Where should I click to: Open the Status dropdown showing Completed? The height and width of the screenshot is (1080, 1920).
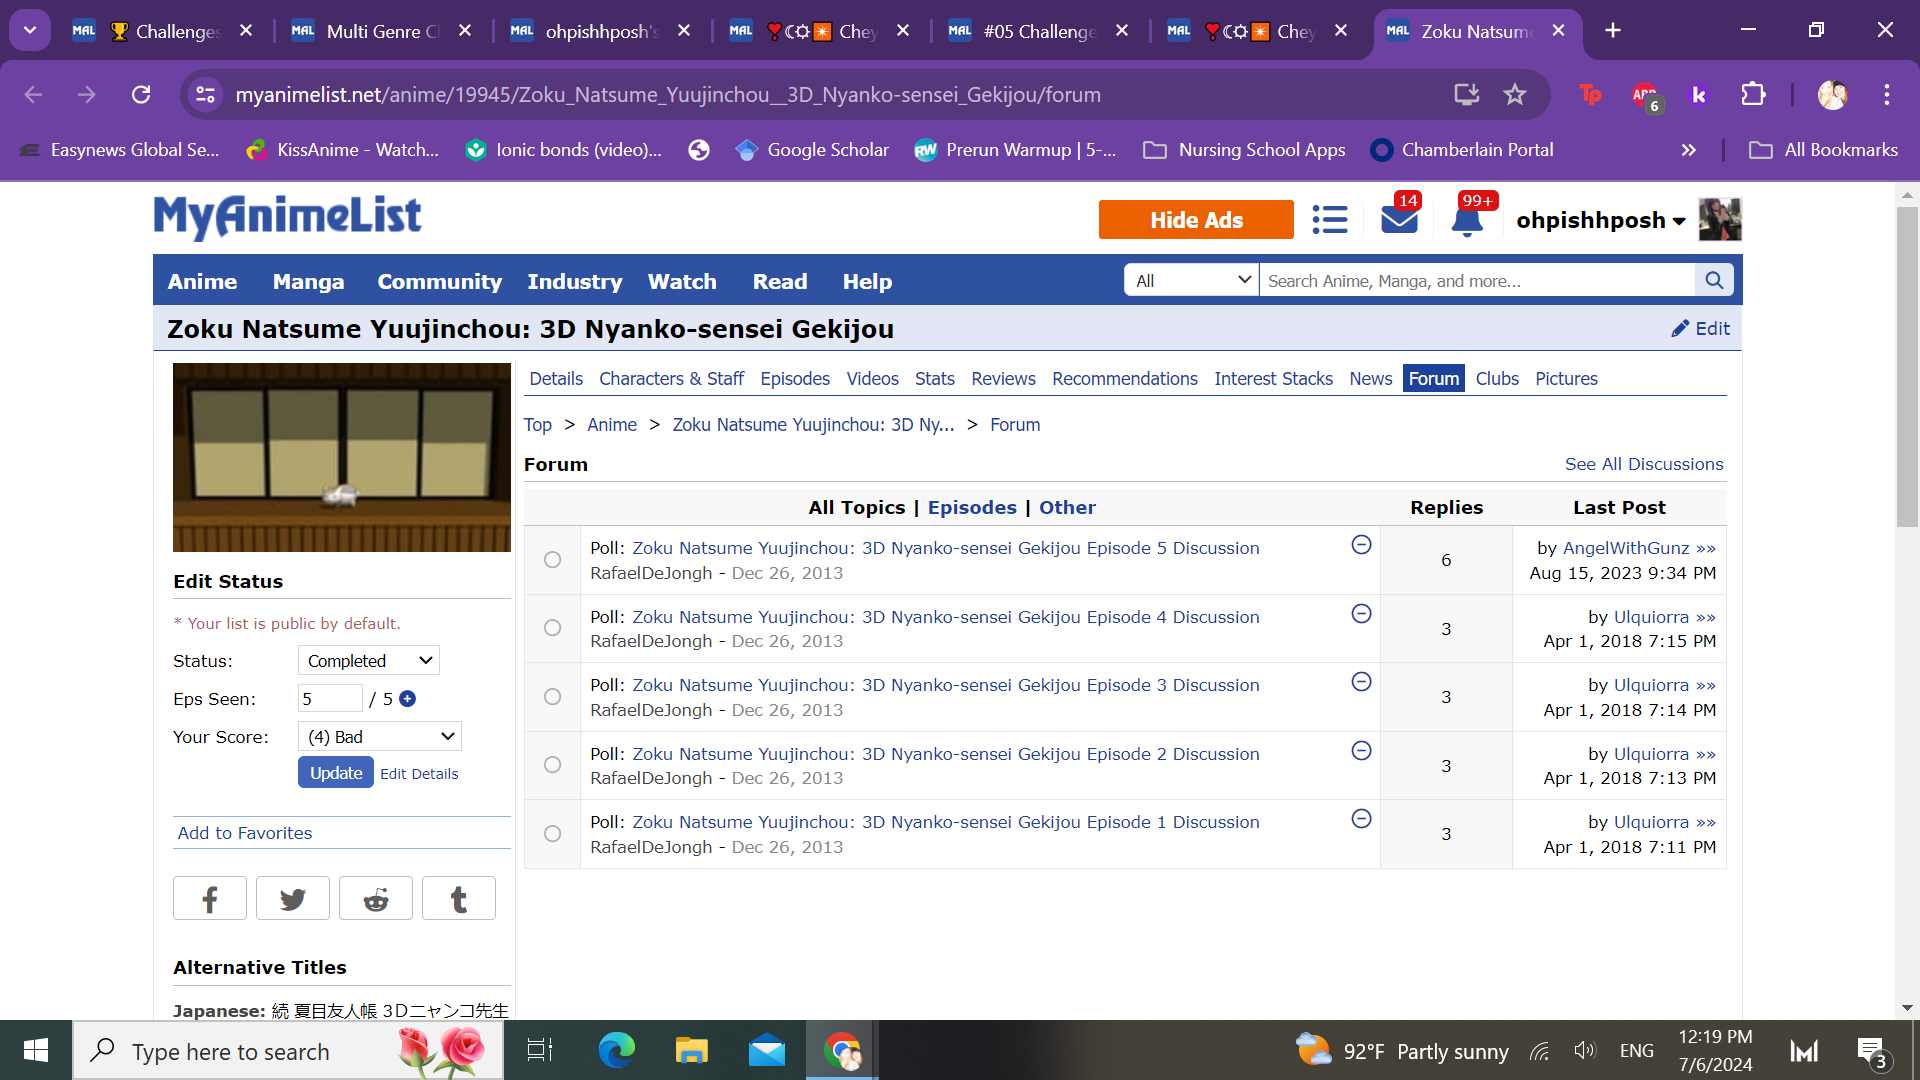pyautogui.click(x=369, y=661)
